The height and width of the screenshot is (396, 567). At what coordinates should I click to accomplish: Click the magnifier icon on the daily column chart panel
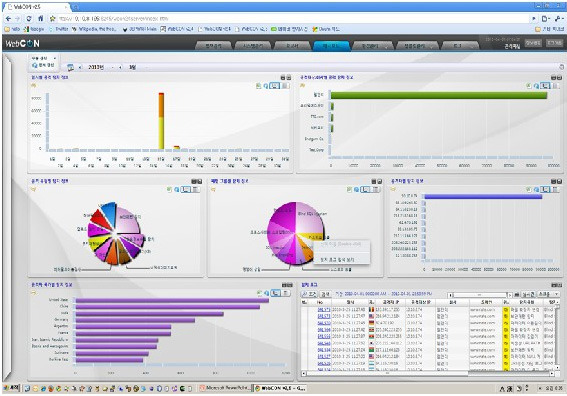point(266,86)
